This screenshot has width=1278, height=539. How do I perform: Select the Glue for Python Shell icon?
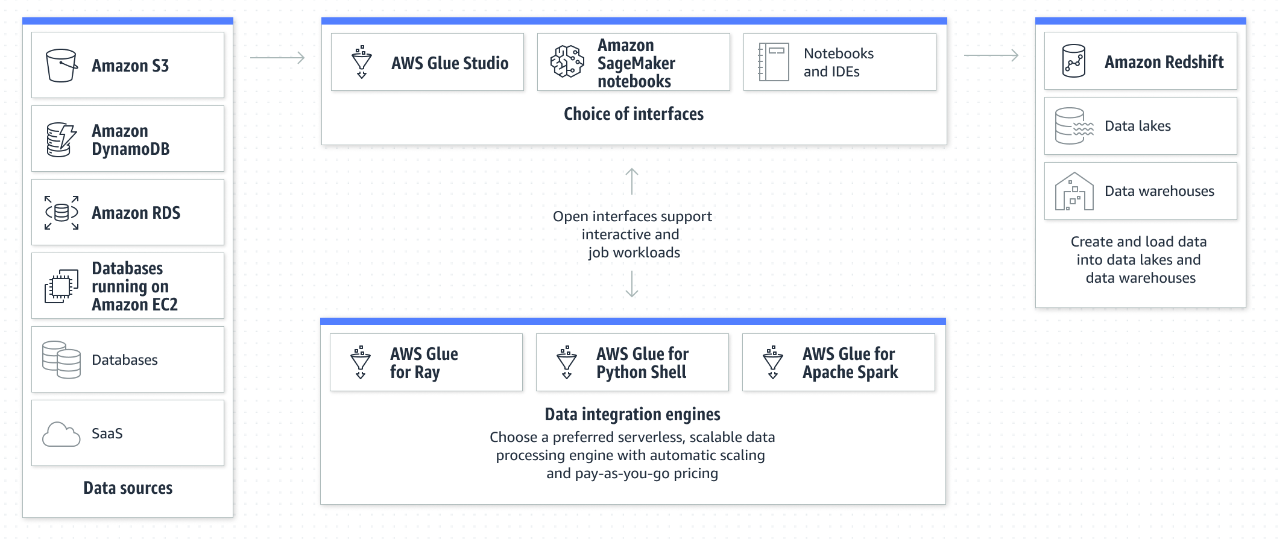566,363
